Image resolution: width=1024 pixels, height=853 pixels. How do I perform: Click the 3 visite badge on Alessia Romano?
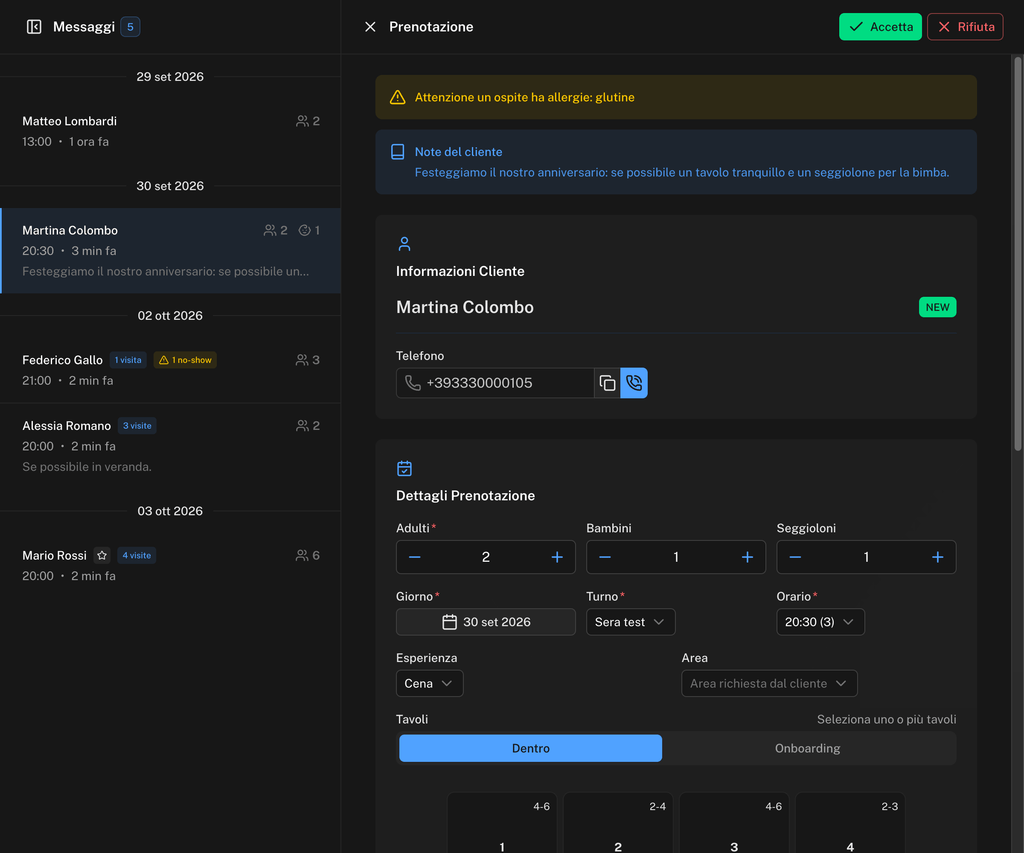point(137,426)
